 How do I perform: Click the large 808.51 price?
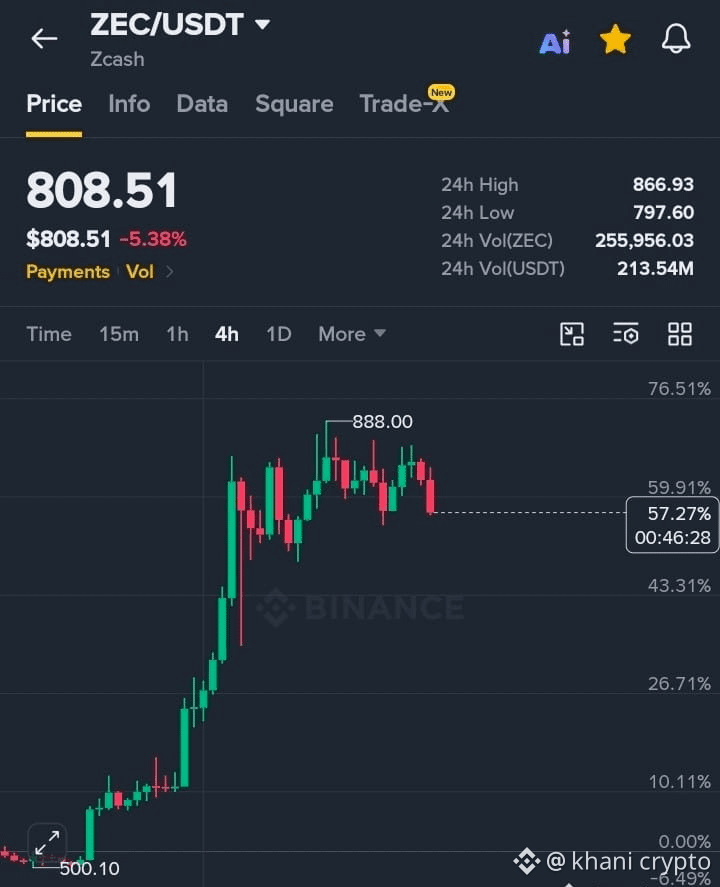click(x=102, y=190)
